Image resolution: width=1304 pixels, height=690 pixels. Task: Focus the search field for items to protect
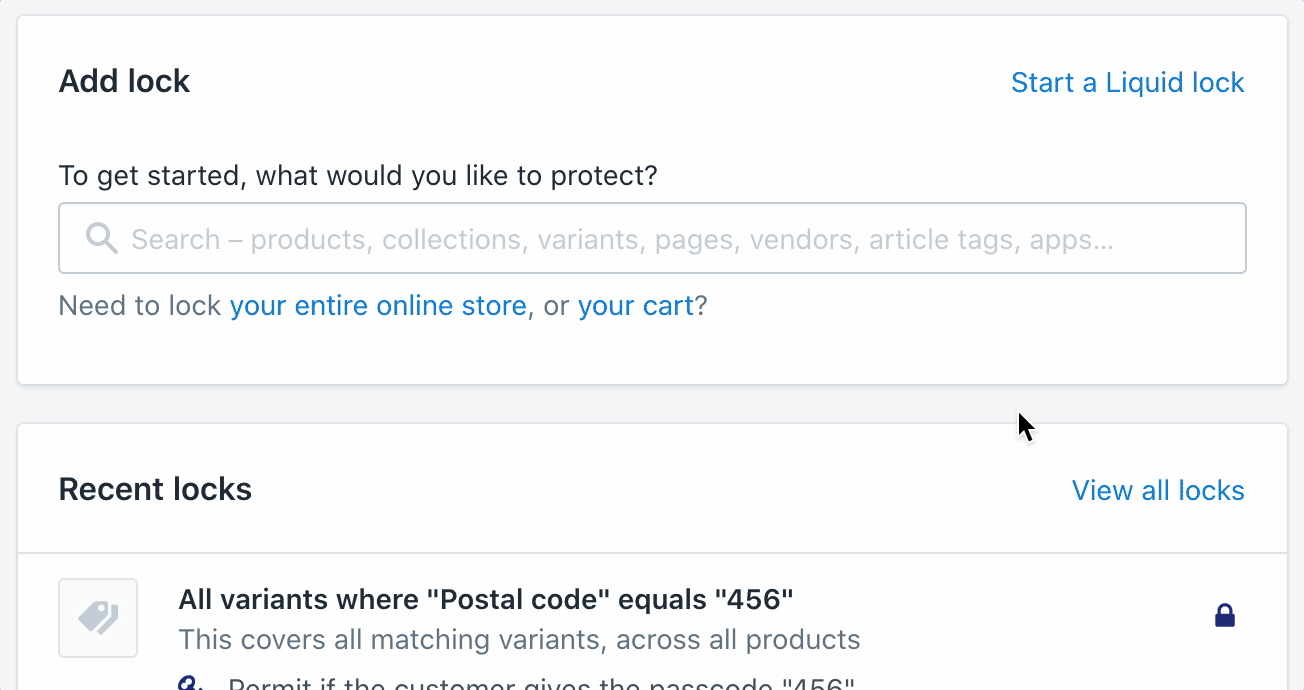(x=652, y=239)
